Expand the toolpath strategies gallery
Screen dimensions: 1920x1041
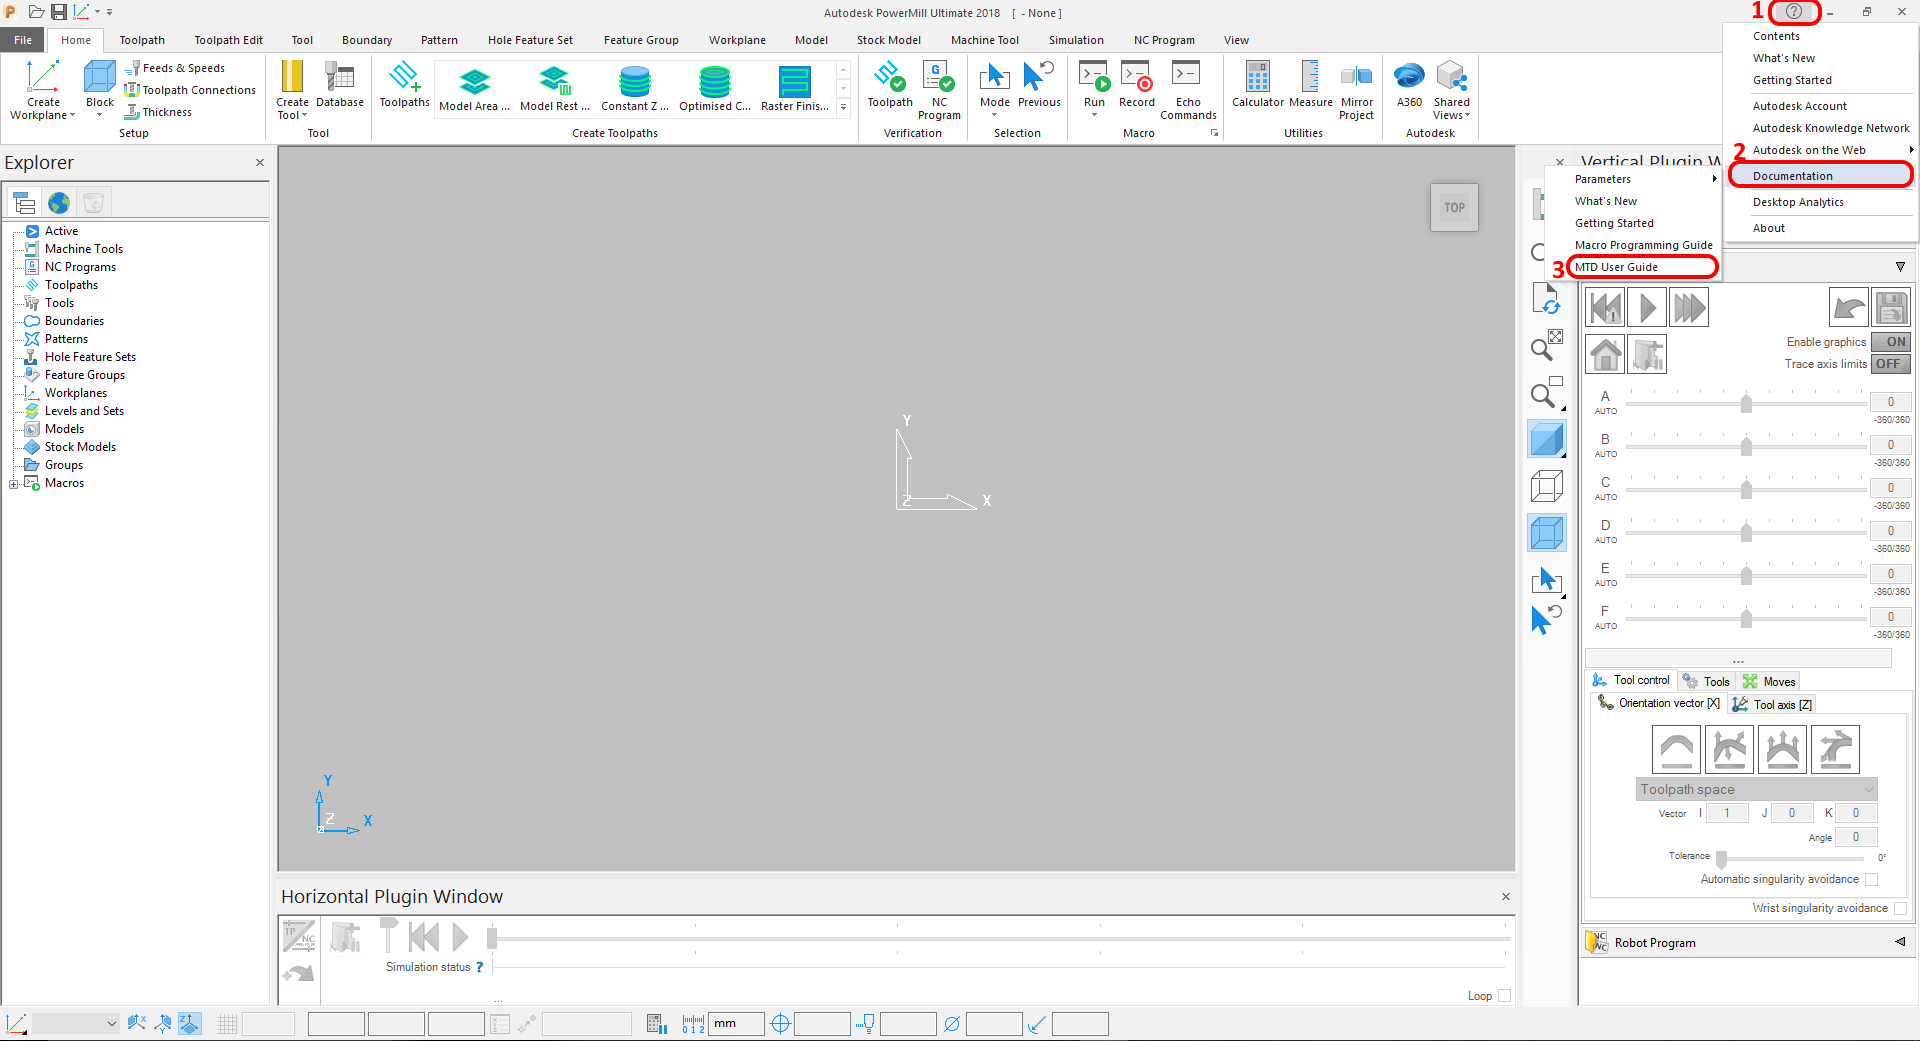click(843, 107)
